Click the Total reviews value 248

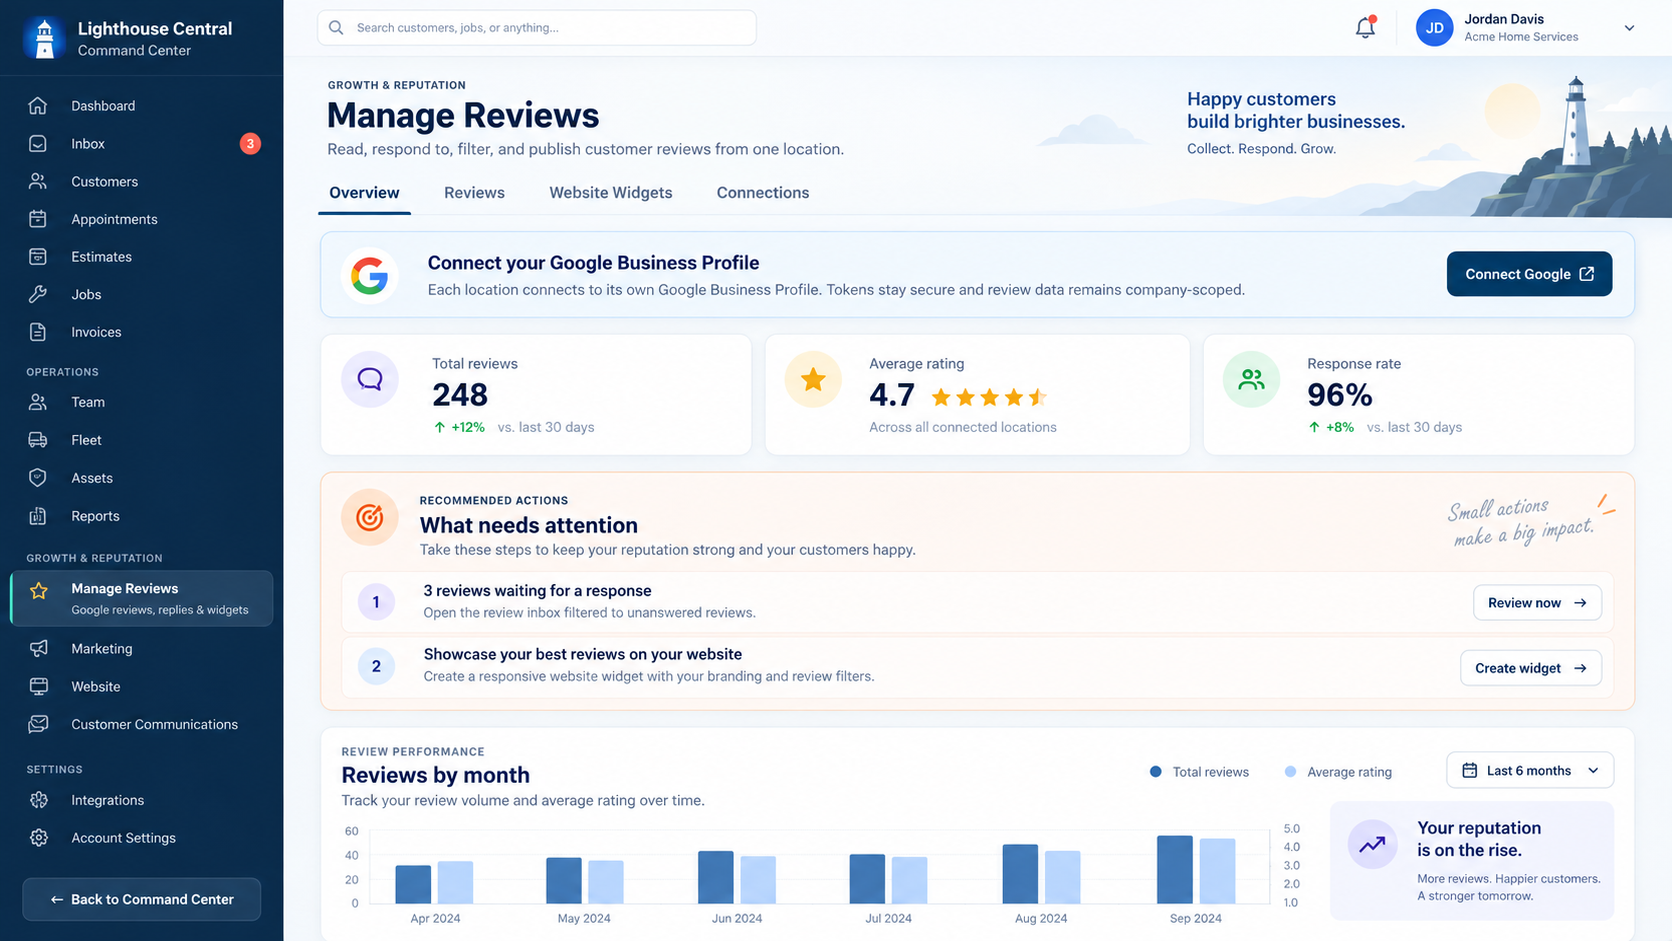(460, 395)
